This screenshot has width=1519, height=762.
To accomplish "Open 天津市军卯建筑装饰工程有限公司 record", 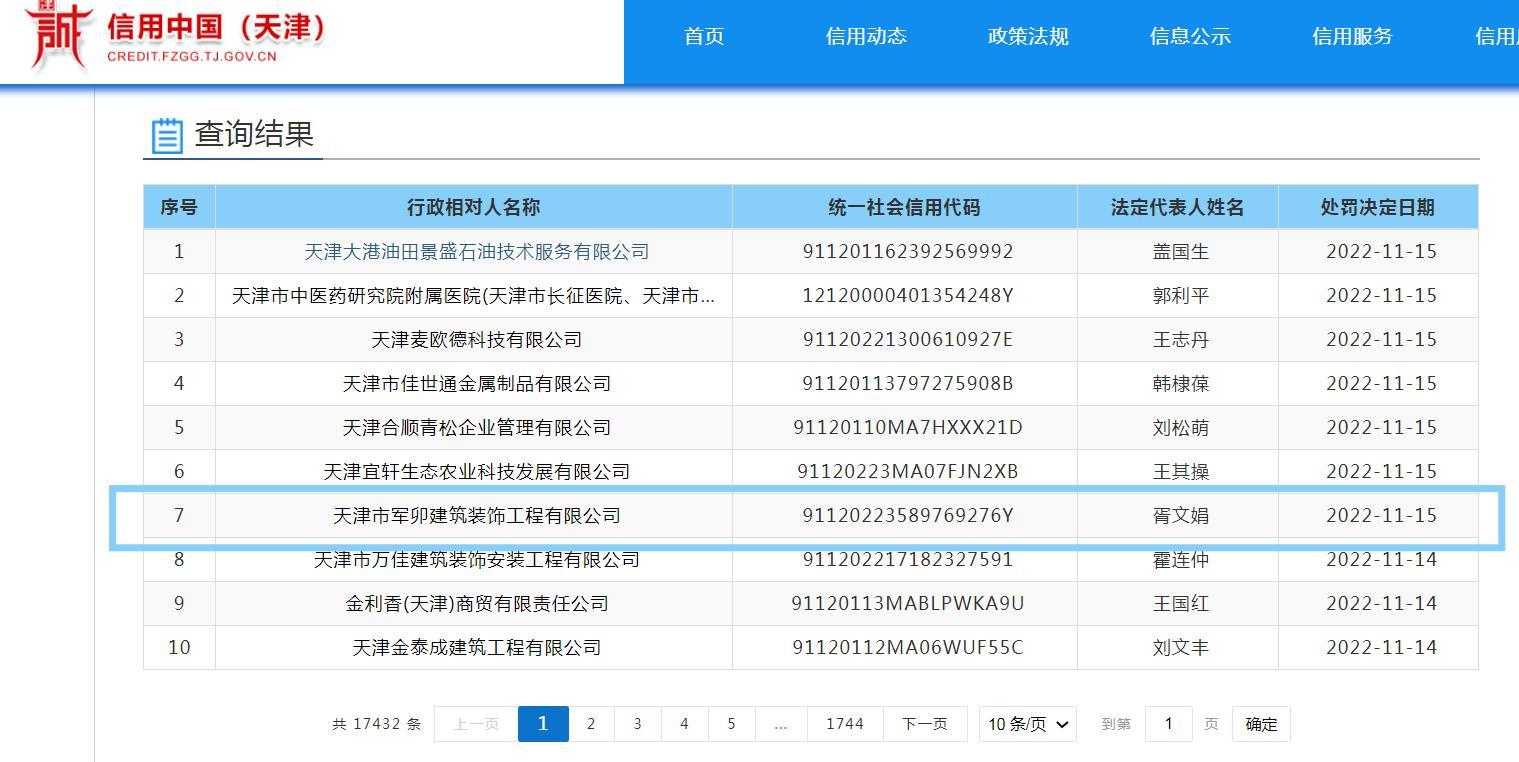I will click(477, 516).
